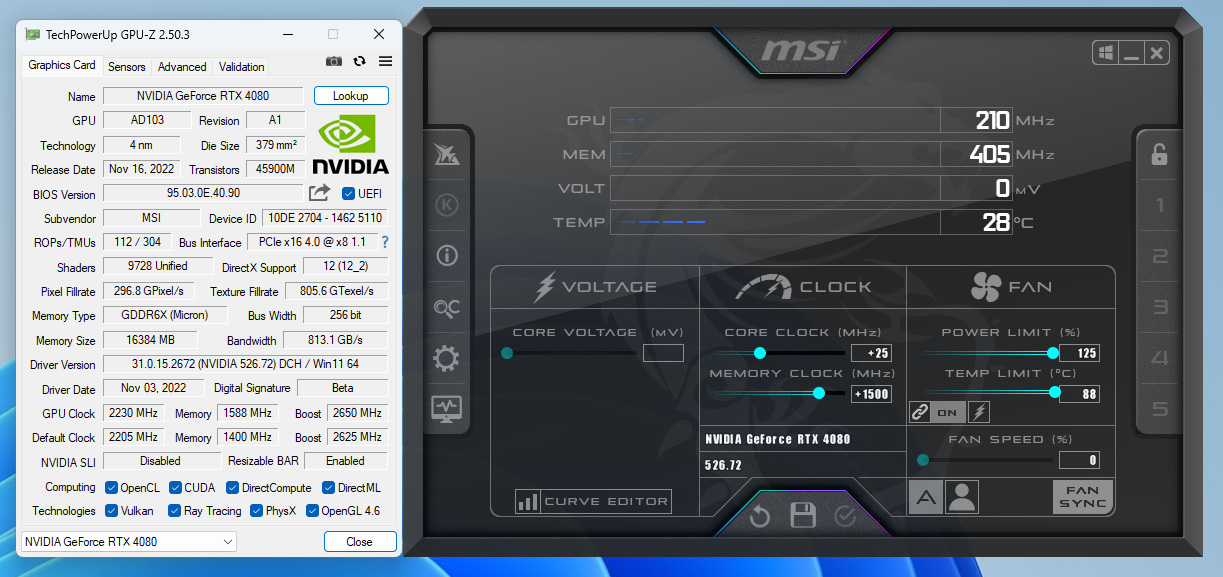Click the Temp Limit 88 value field
The height and width of the screenshot is (577, 1223).
1079,394
